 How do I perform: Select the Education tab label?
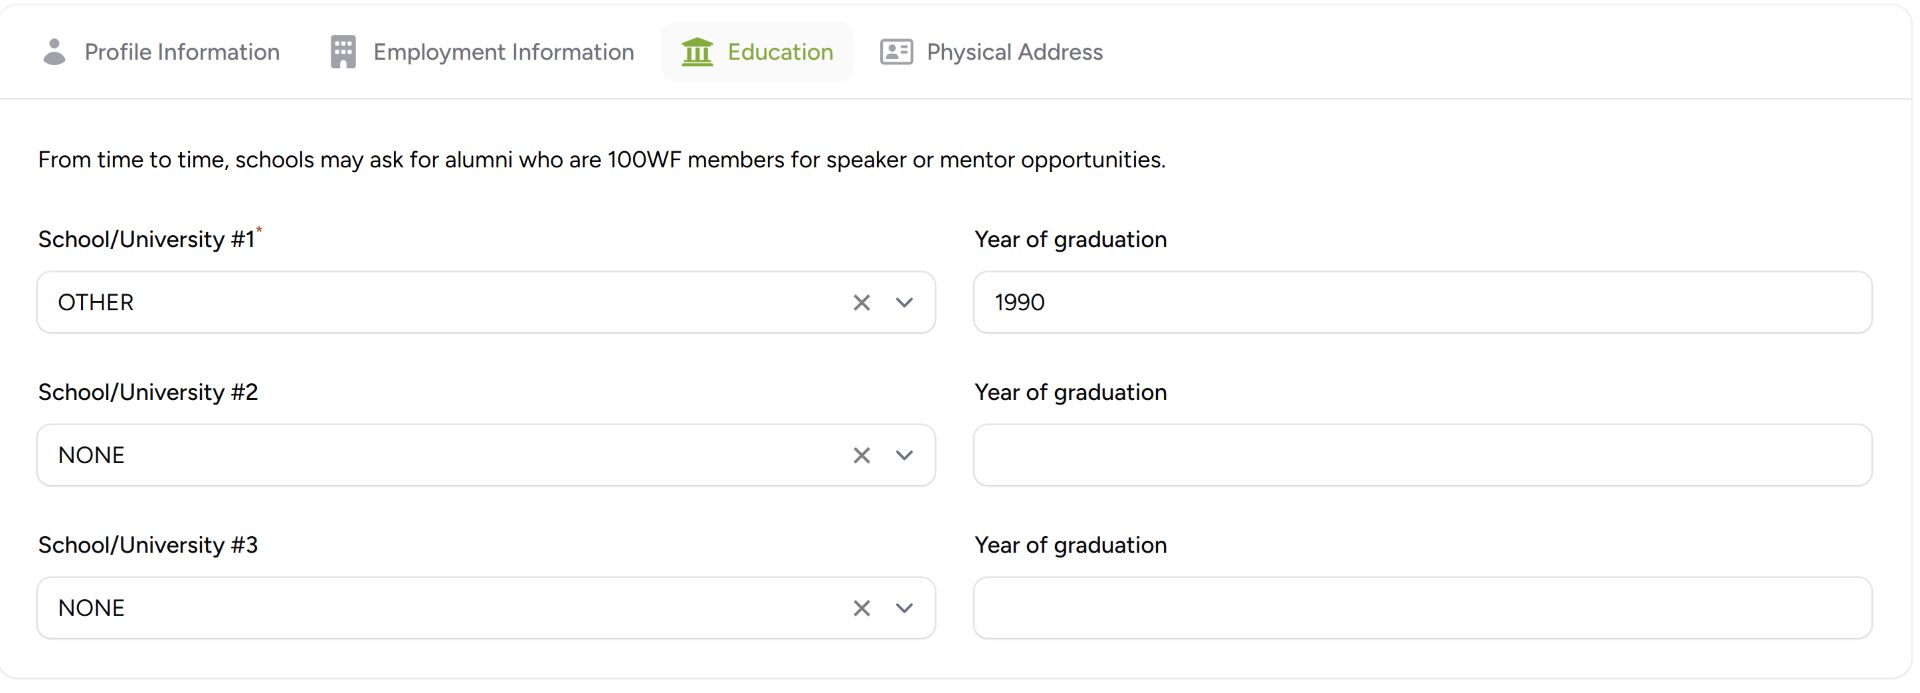(x=780, y=52)
